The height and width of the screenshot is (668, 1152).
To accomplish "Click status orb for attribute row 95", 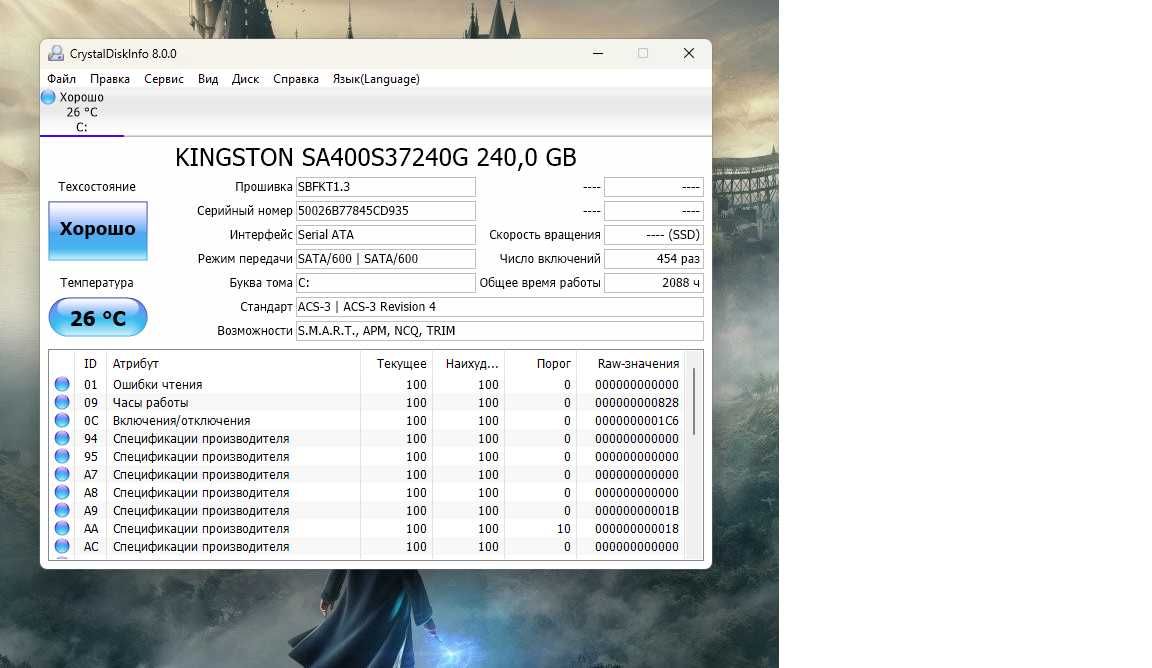I will click(62, 456).
